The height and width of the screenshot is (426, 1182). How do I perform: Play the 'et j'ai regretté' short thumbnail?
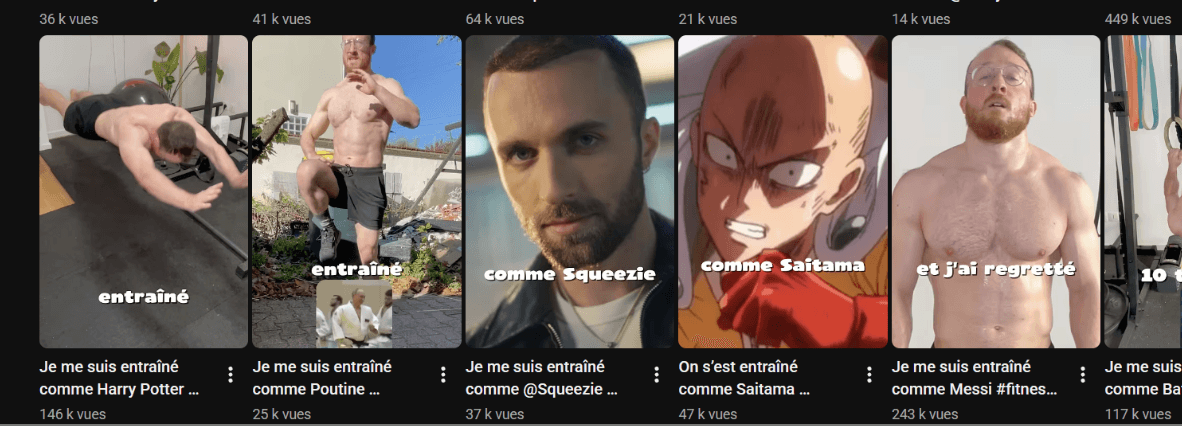click(x=996, y=192)
